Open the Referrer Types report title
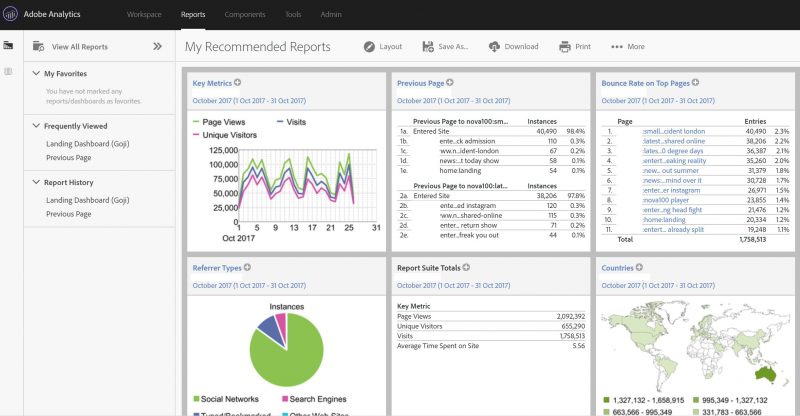800x416 pixels. [x=217, y=268]
